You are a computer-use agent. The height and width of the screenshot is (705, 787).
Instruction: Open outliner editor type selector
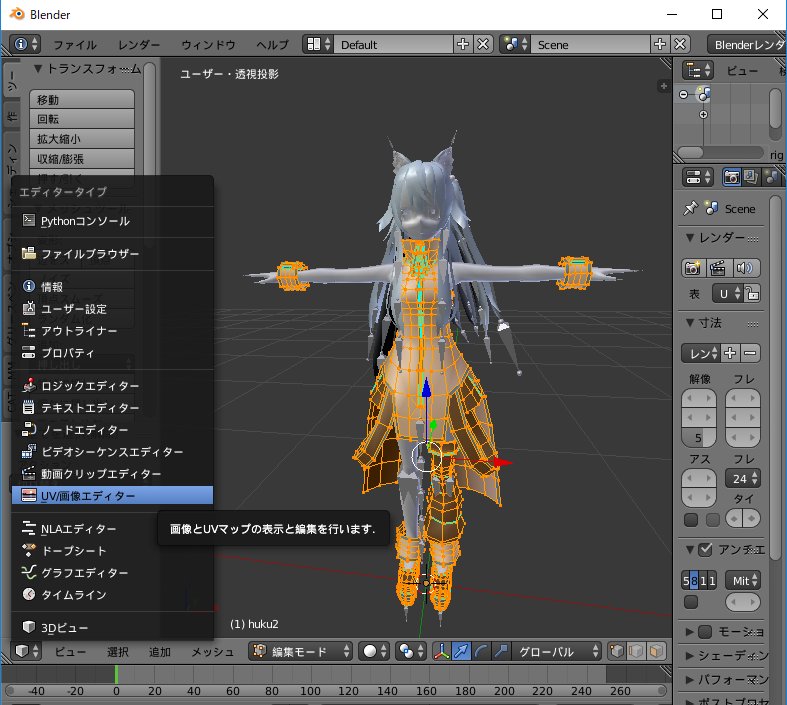(x=697, y=70)
